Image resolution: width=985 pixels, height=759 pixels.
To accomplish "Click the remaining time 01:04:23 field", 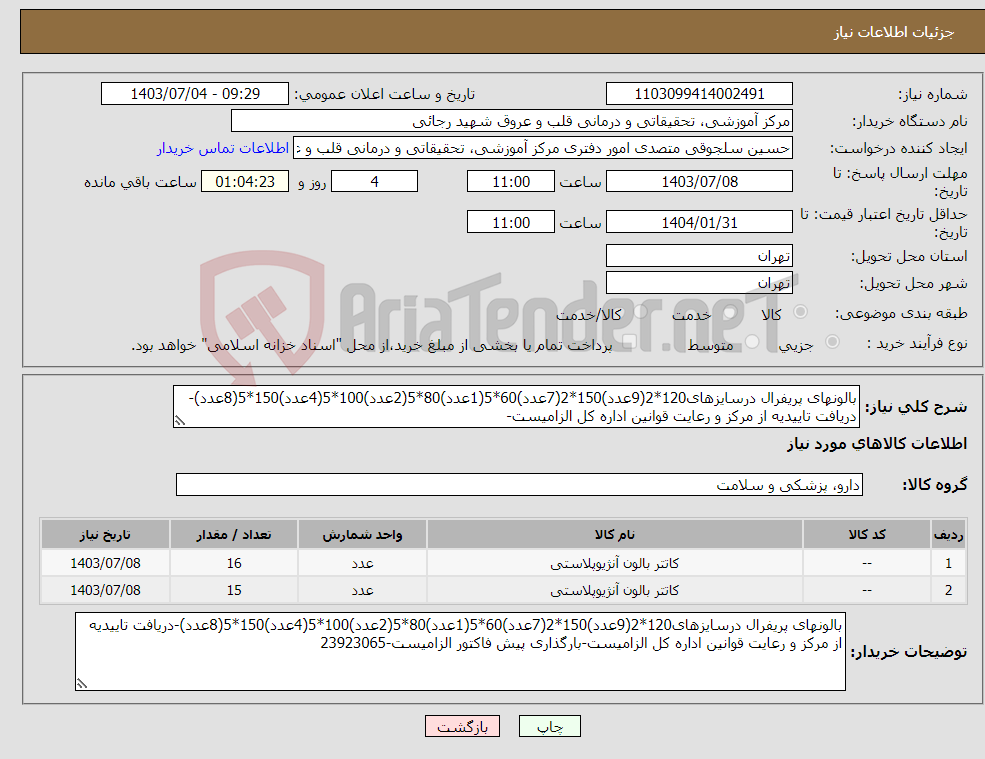I will click(x=245, y=182).
